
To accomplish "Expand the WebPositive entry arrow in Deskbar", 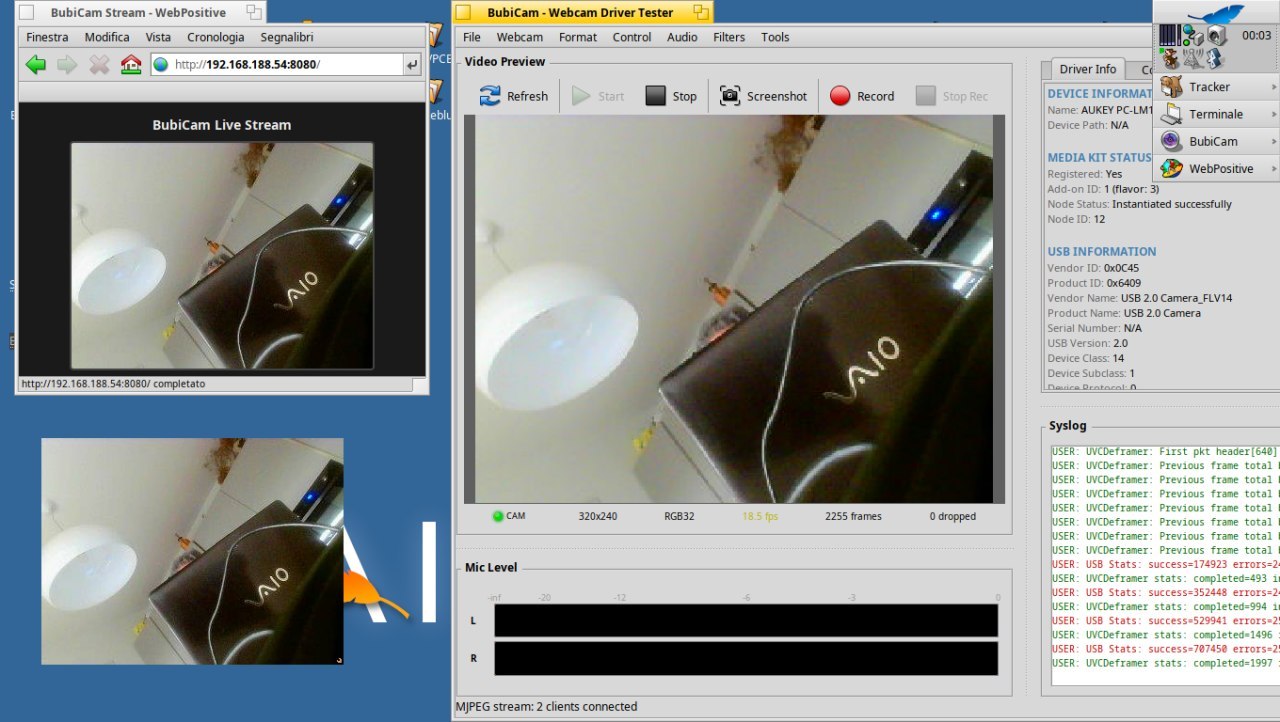I will (1274, 168).
